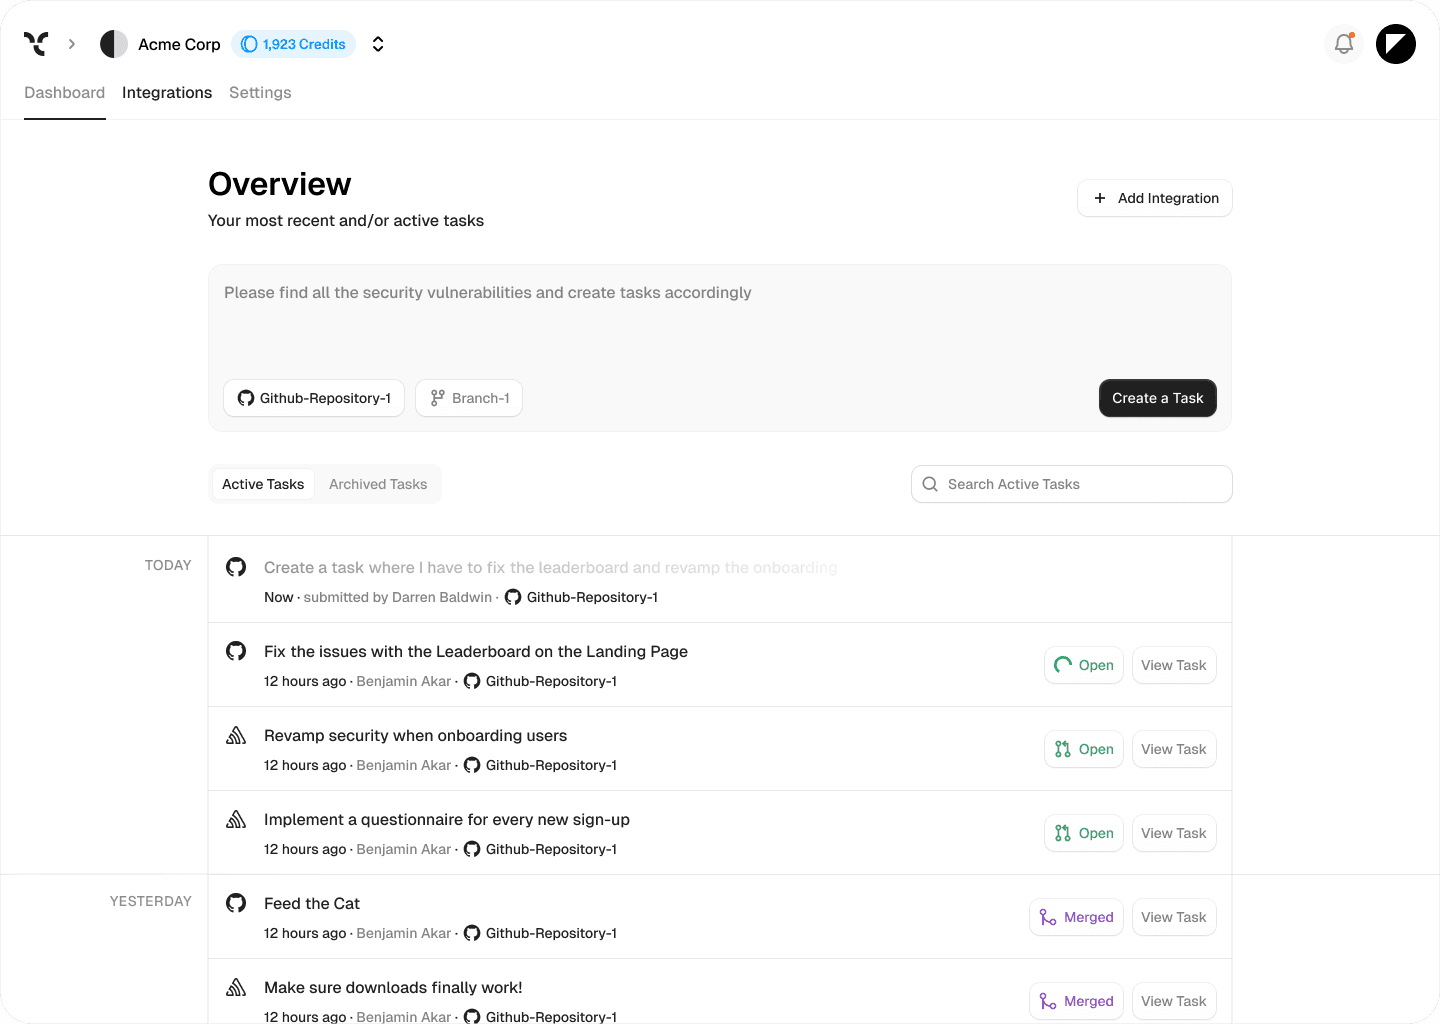Select the Active Tasks filter
Screen dimensions: 1440x1024
(262, 484)
